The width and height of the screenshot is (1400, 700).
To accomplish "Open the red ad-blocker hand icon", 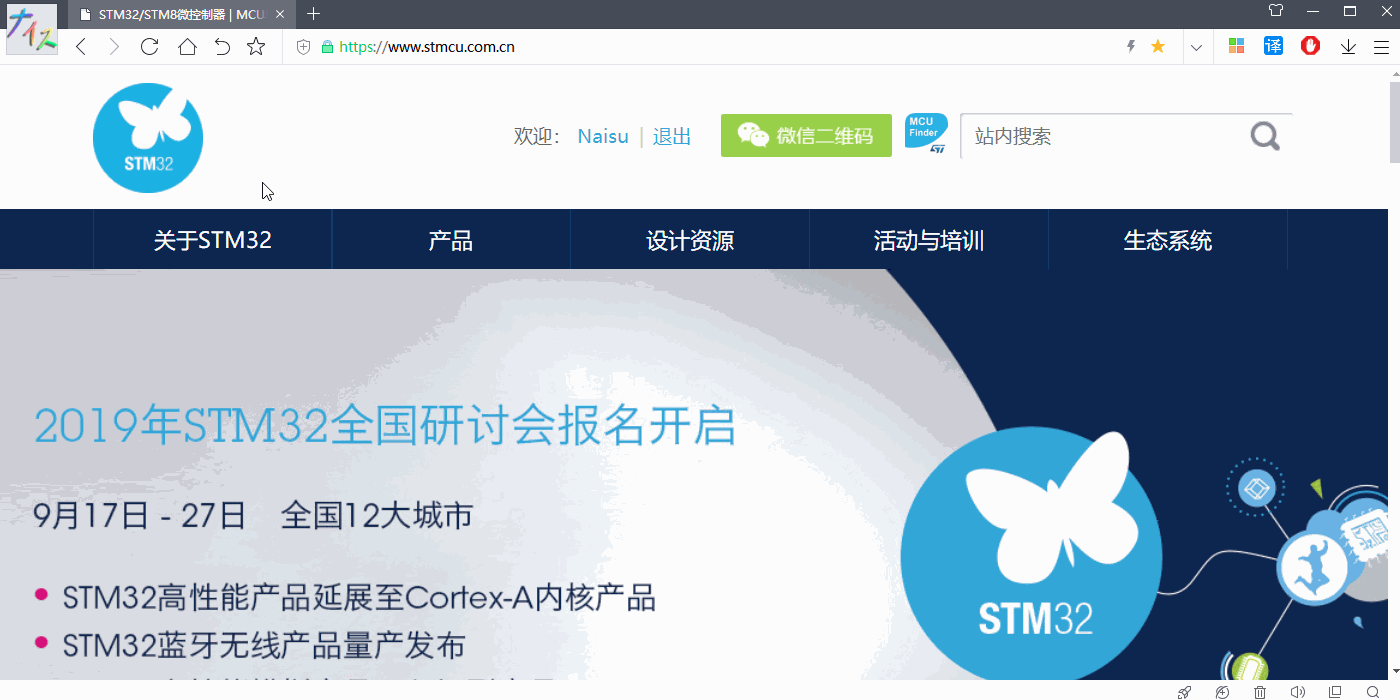I will pos(1310,46).
